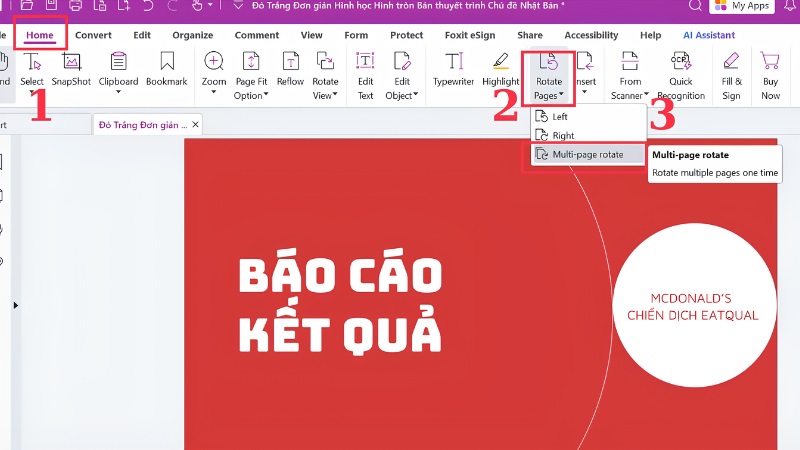Open the Form ribbon tab
The image size is (800, 450).
tap(356, 35)
